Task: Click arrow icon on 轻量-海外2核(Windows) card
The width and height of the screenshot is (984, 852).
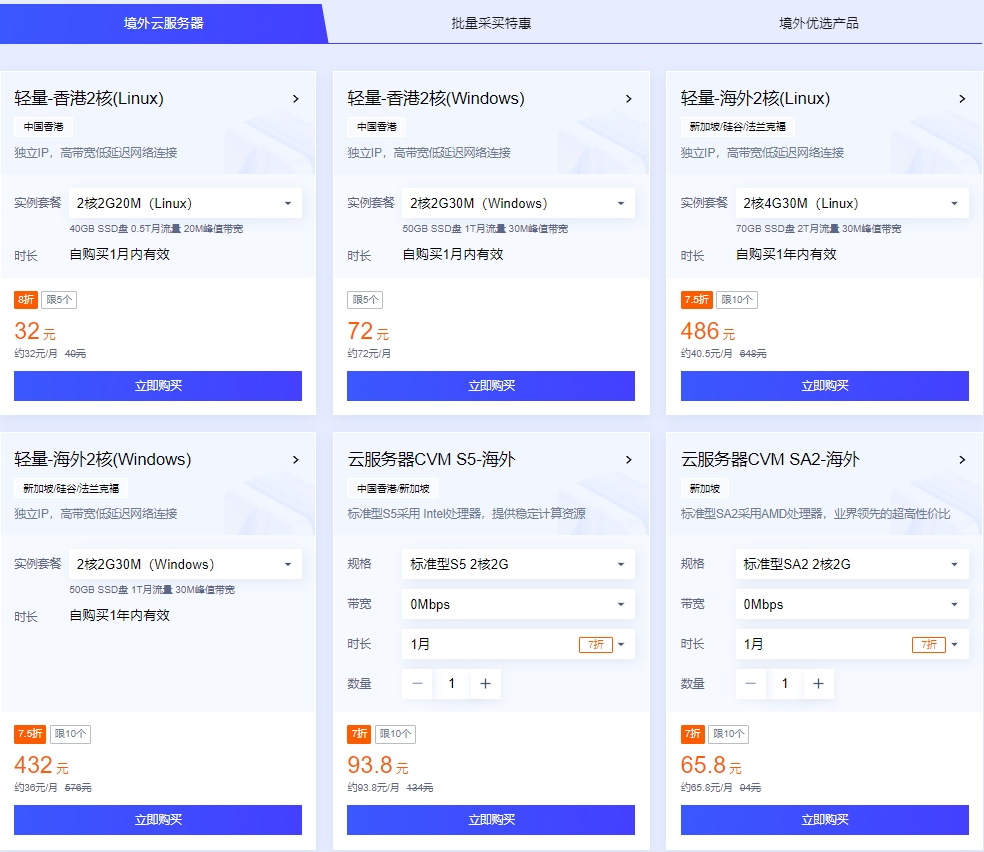Action: (295, 458)
